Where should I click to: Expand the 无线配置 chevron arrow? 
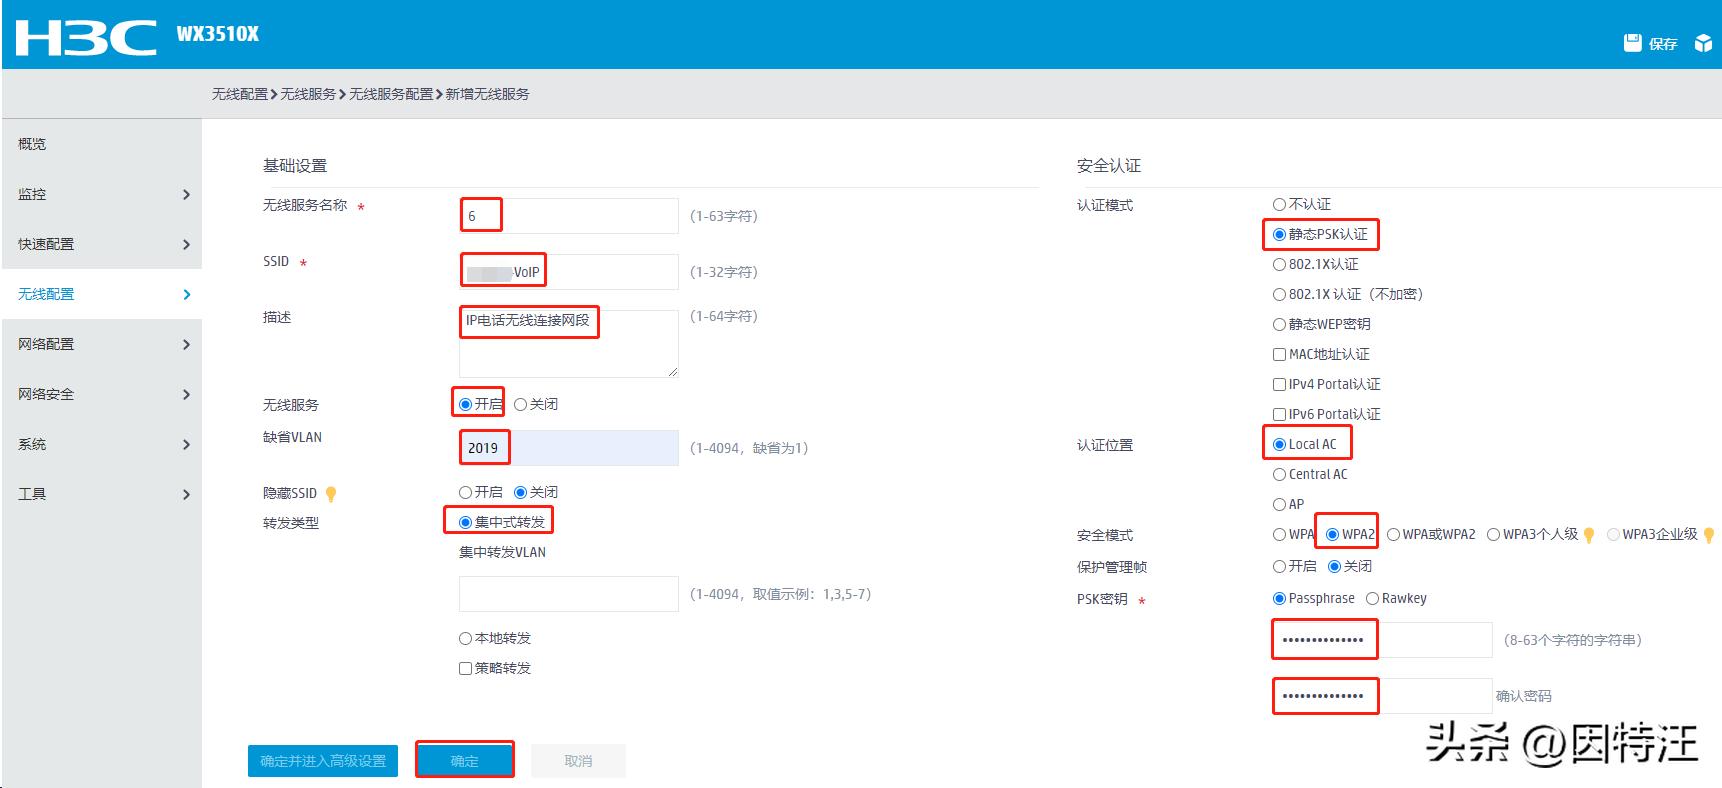tap(186, 294)
